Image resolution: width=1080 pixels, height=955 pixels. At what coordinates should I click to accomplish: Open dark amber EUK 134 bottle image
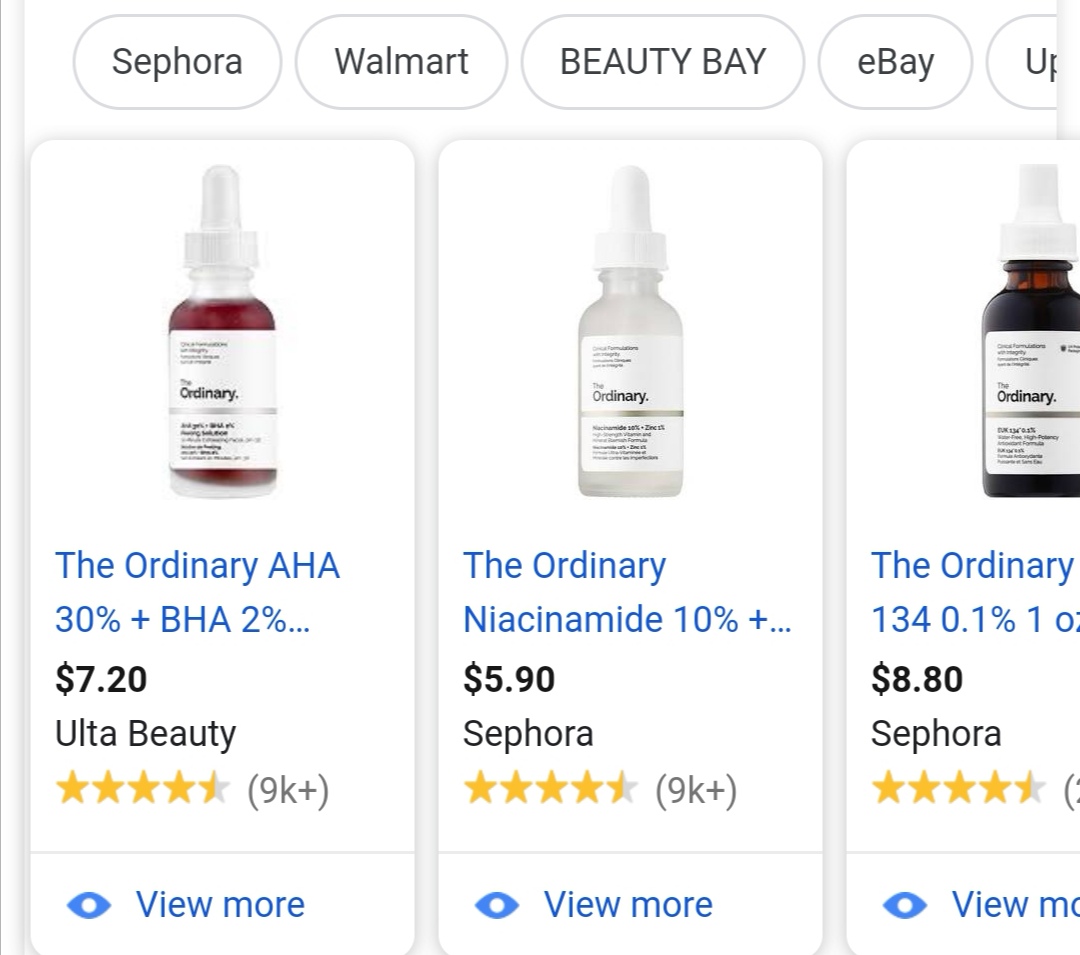point(1030,335)
